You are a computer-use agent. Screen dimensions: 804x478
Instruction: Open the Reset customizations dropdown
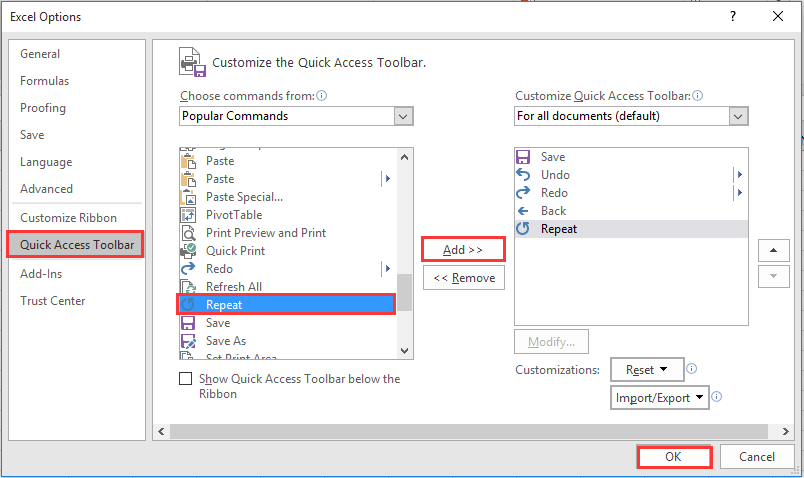(646, 370)
